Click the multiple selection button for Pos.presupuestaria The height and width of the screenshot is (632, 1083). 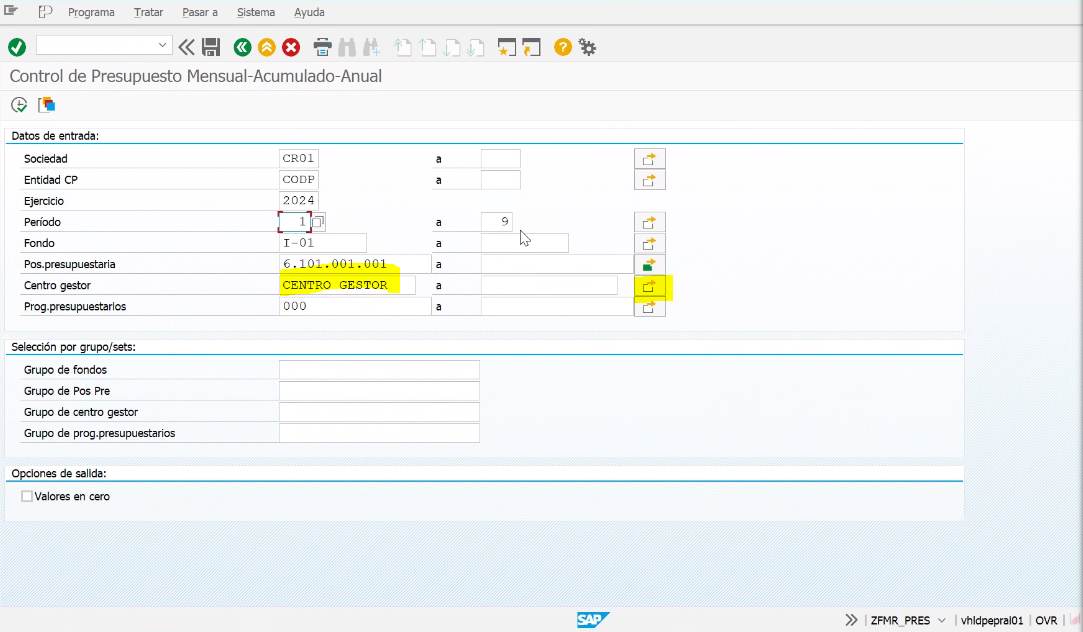point(649,265)
